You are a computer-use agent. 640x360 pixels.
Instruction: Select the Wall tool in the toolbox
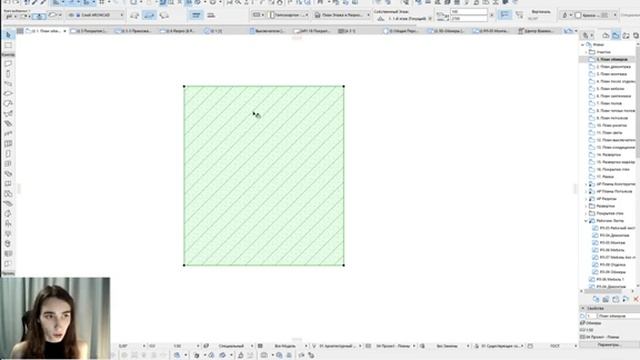[x=8, y=64]
